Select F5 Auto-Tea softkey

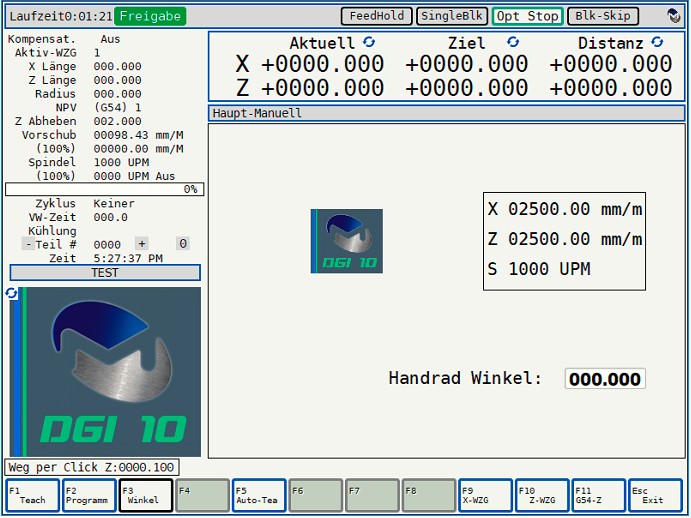pos(259,496)
